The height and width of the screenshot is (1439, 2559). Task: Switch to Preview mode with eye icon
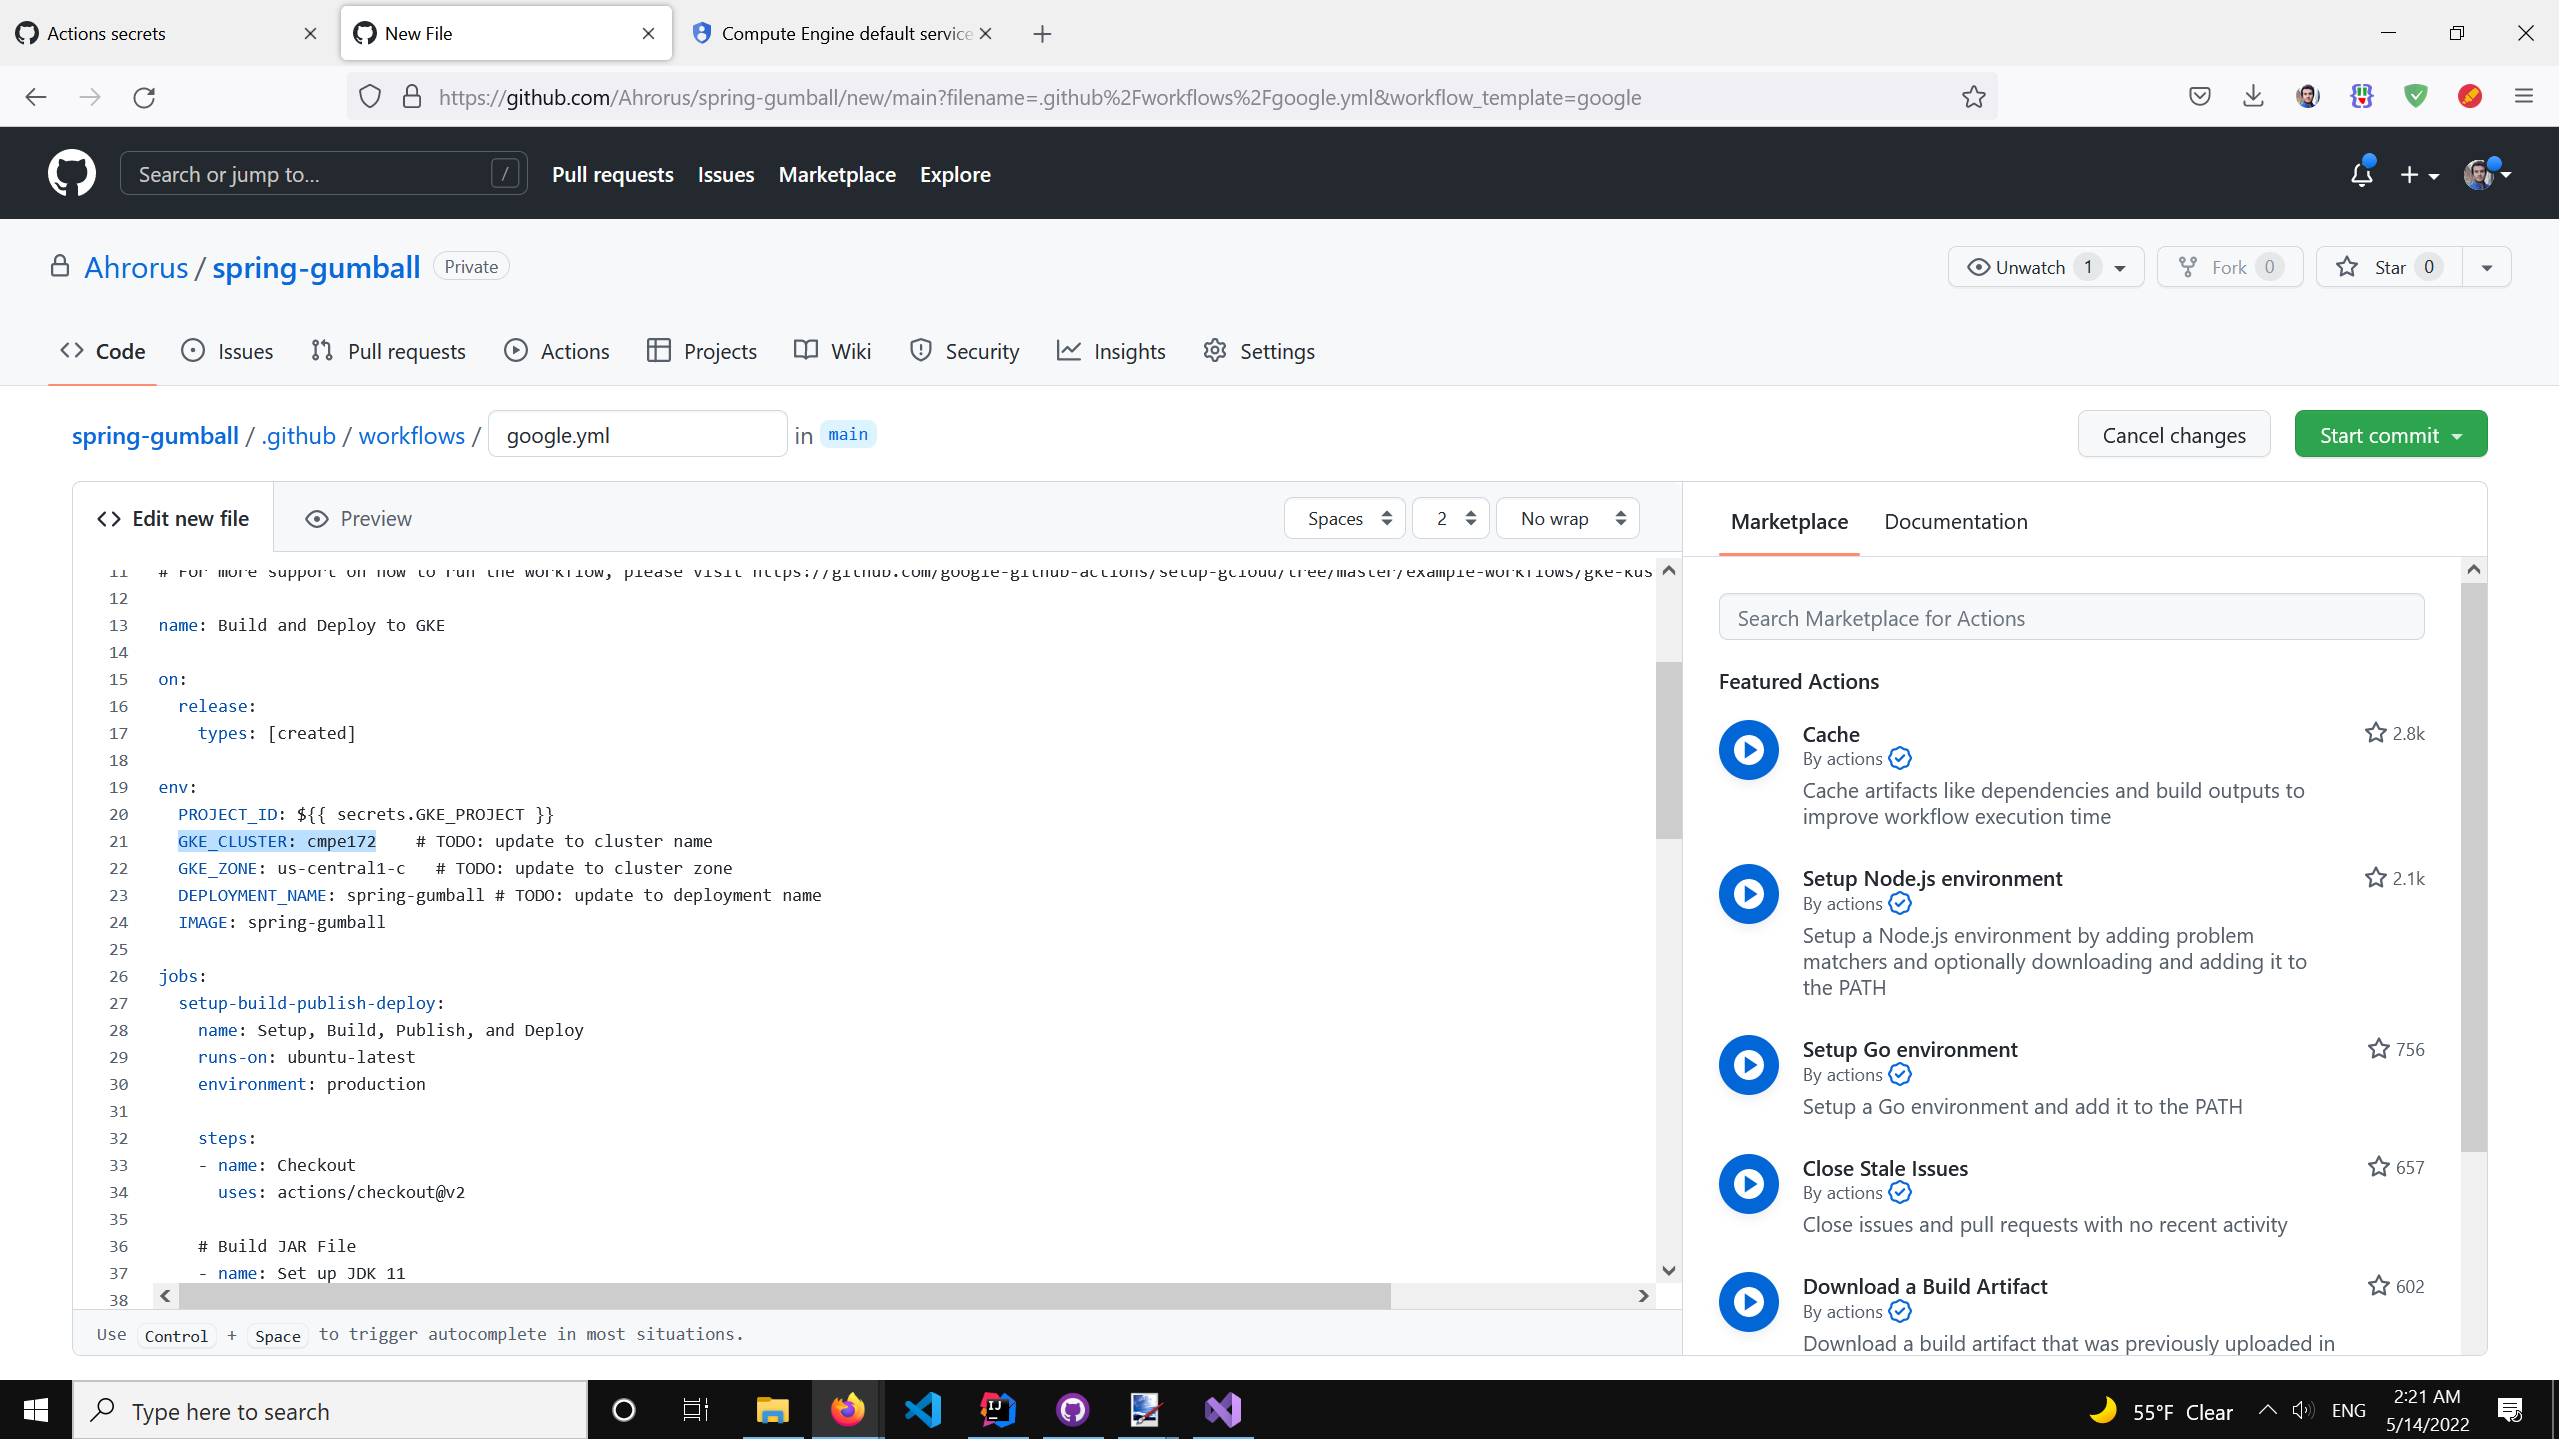pyautogui.click(x=358, y=518)
